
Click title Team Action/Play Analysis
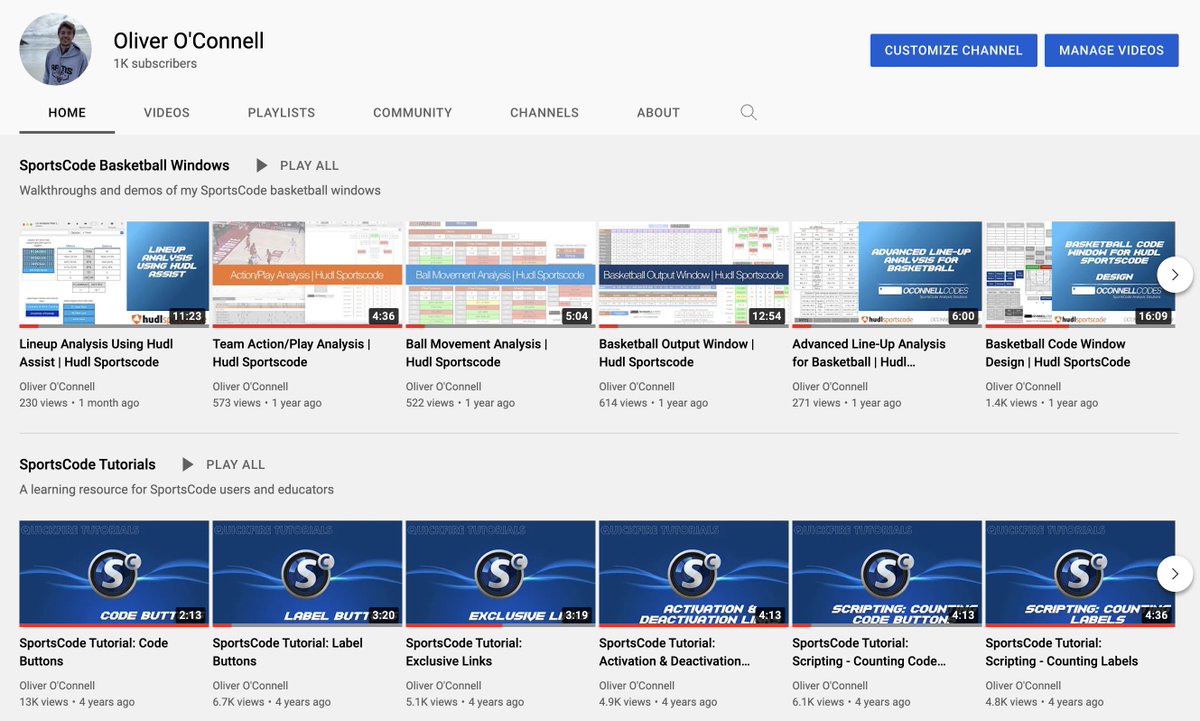point(291,353)
